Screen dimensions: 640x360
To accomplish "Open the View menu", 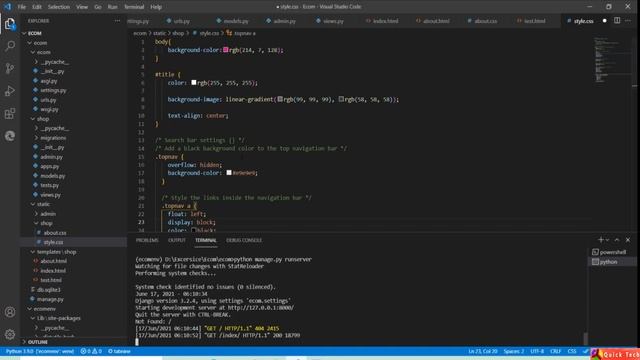I will 82,7.
